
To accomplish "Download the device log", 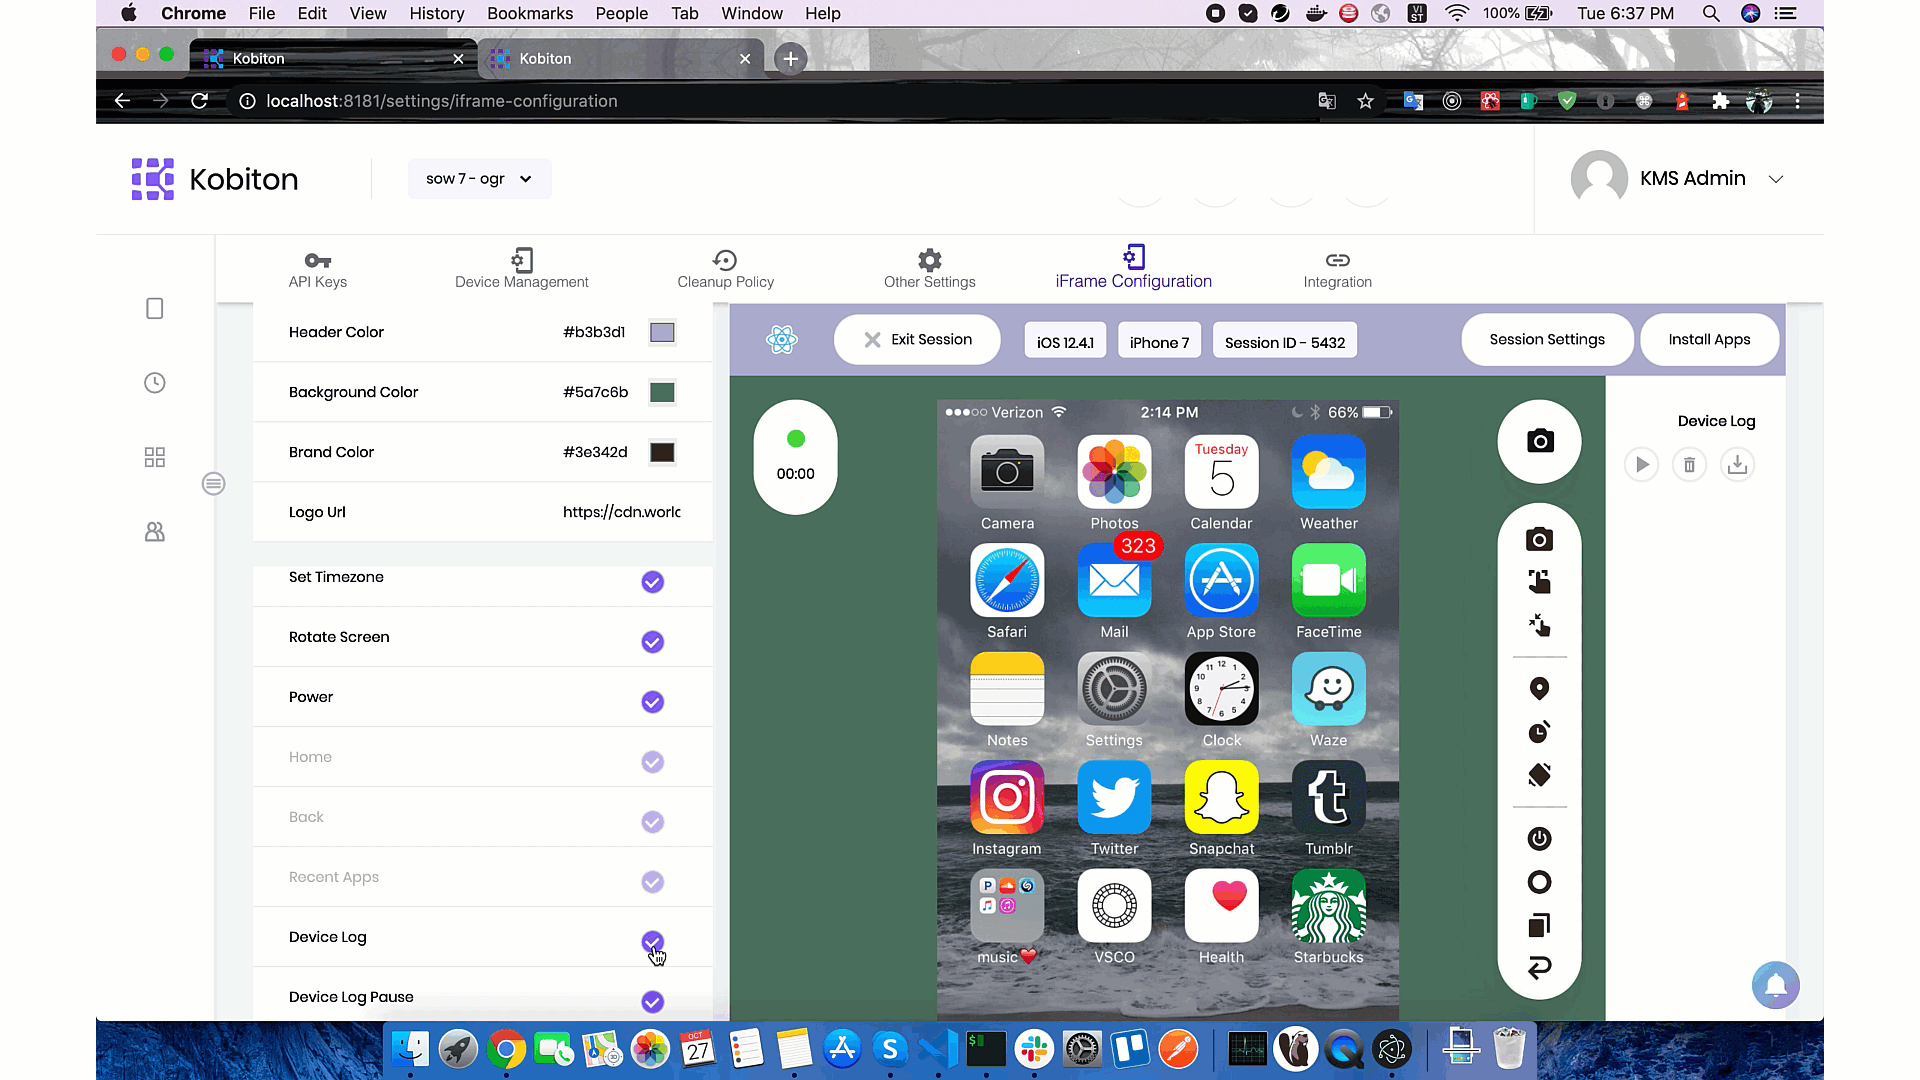I will (x=1737, y=465).
